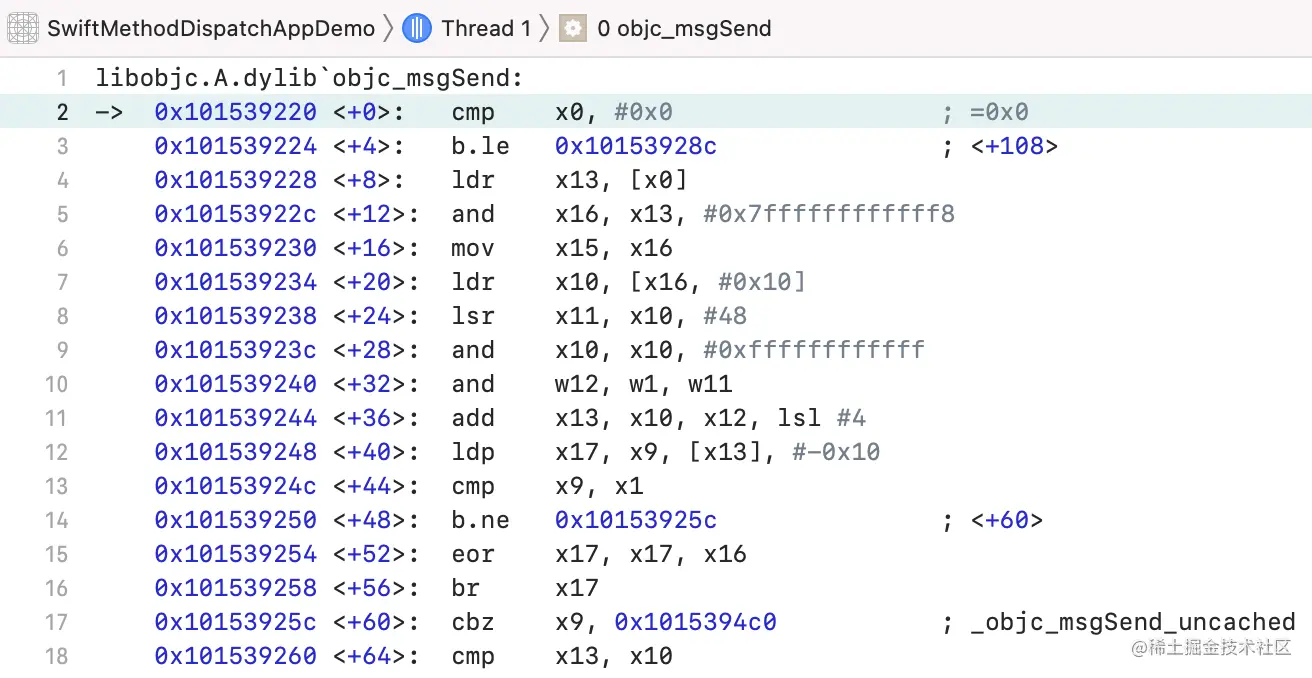
Task: Click the current instruction arrow indicator
Action: click(109, 112)
